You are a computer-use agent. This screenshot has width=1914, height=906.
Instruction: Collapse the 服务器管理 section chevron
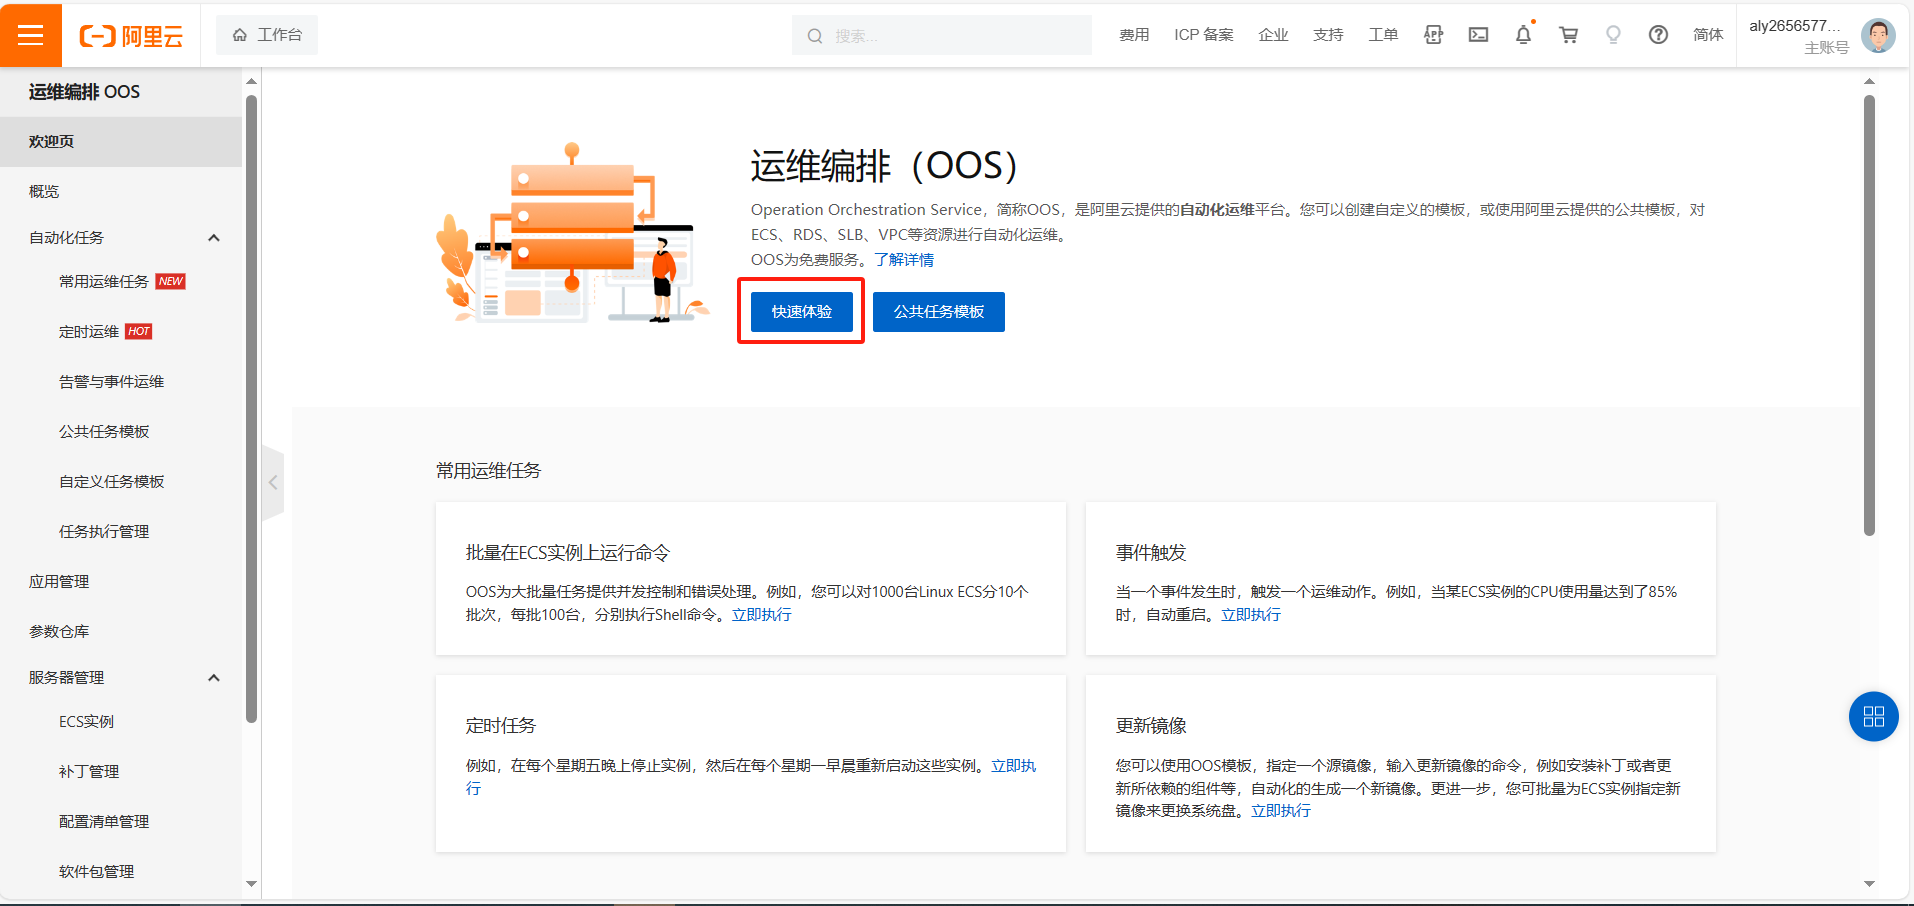tap(213, 678)
